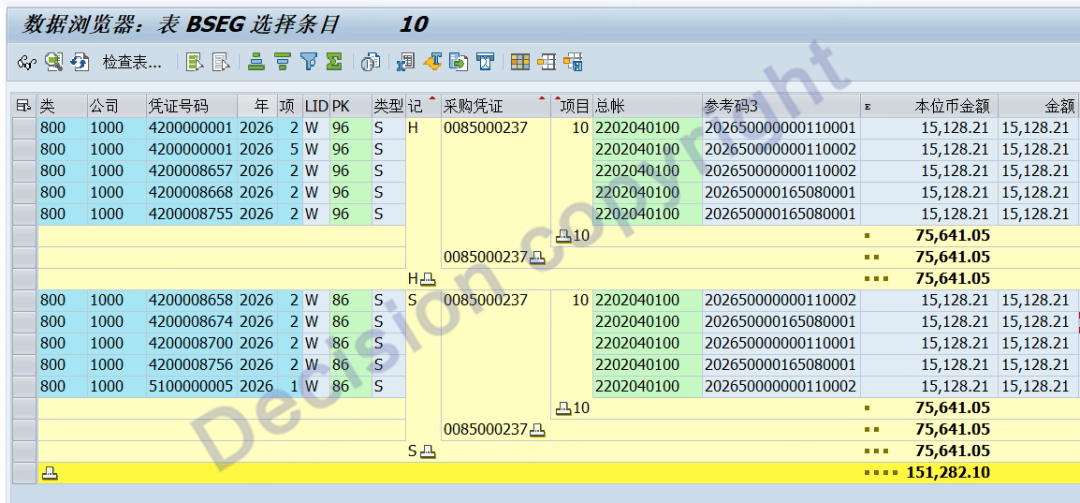The image size is (1080, 503).
Task: Click the 本位币金额 column header
Action: click(x=950, y=106)
